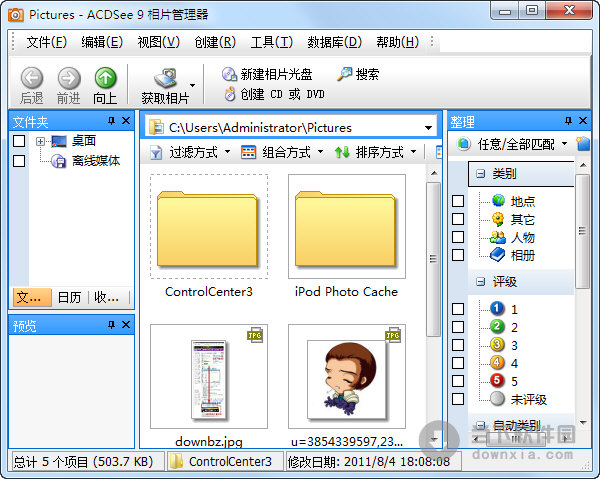Pin the 预览 panel
Screen dimensions: 600x479
point(111,325)
